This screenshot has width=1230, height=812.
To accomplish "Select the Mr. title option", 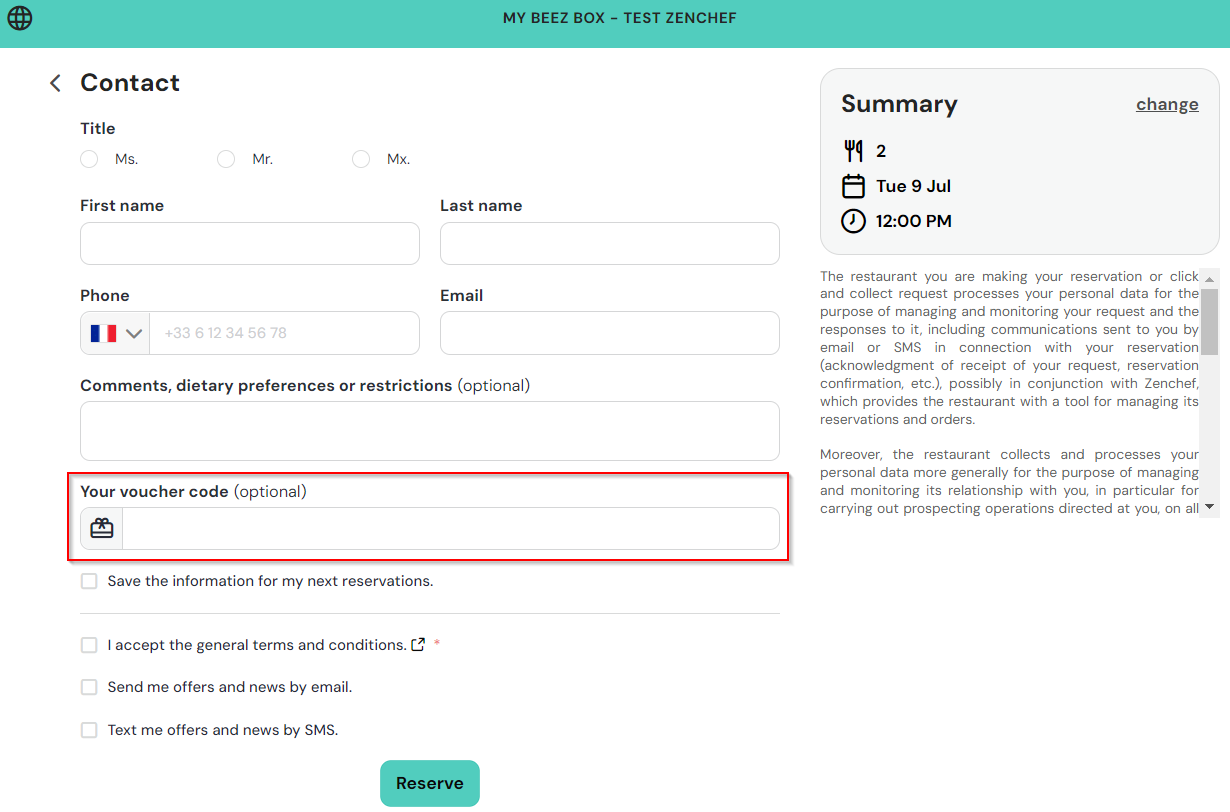I will (x=226, y=159).
